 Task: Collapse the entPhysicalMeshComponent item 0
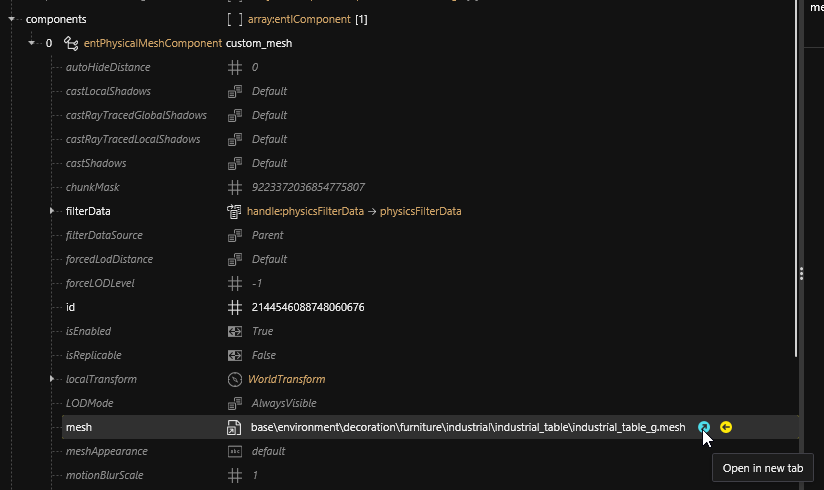[31, 43]
